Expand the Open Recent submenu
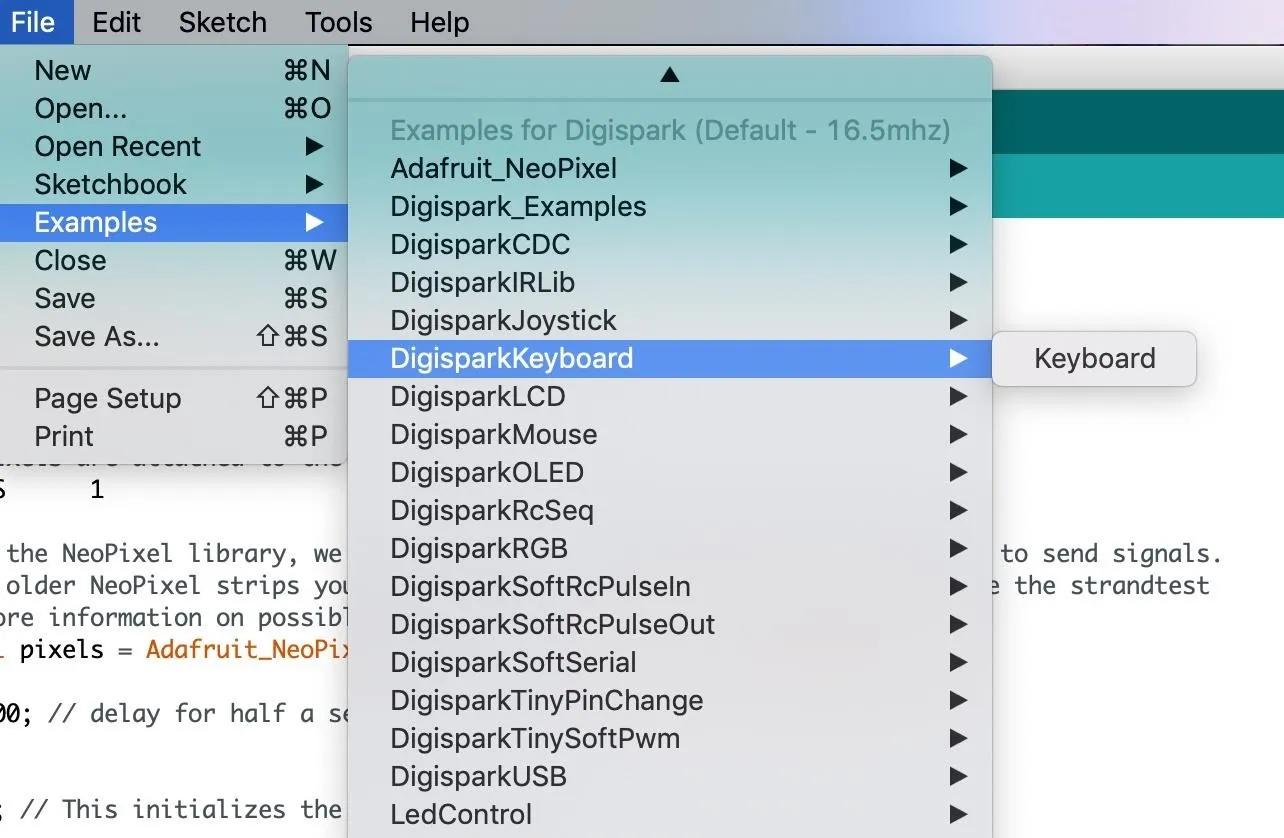 (x=174, y=146)
